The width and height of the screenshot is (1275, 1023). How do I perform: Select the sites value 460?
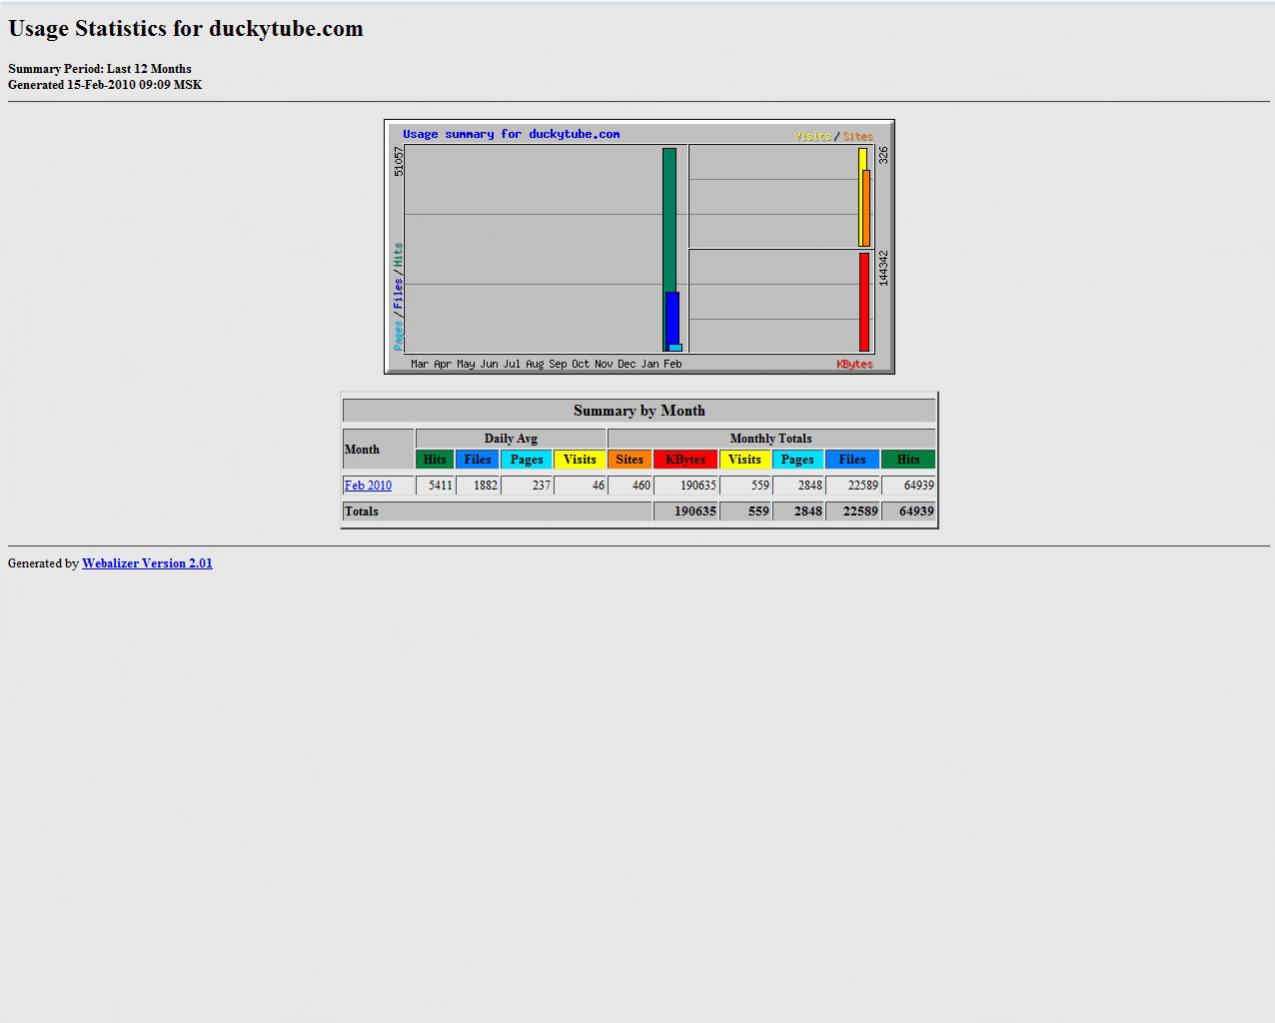[640, 486]
